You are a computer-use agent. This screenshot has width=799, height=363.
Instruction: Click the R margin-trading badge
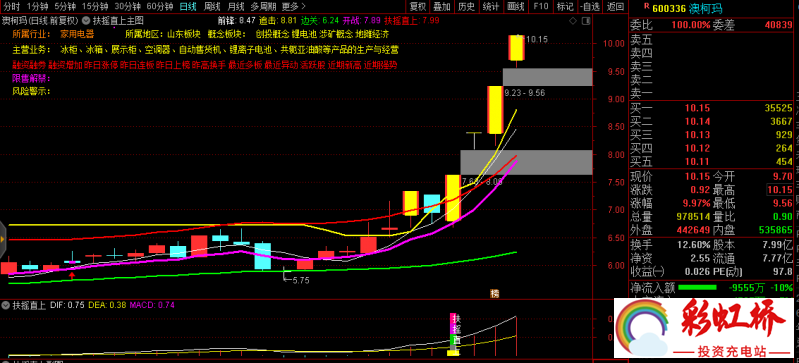pos(647,6)
